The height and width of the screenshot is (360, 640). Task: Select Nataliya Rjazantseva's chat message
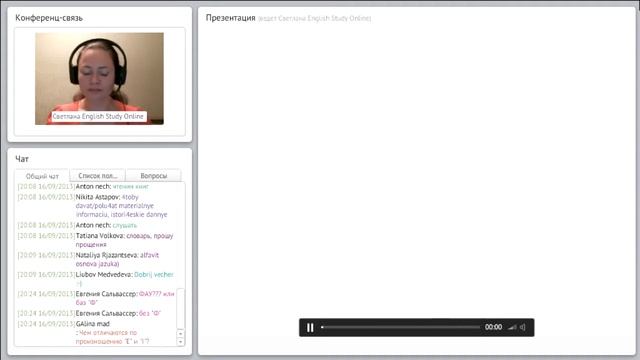[95, 259]
